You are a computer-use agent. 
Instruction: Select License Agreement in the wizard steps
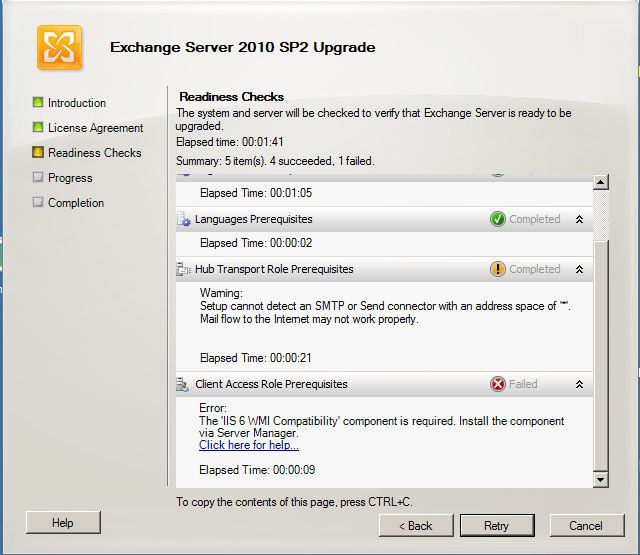[x=96, y=128]
